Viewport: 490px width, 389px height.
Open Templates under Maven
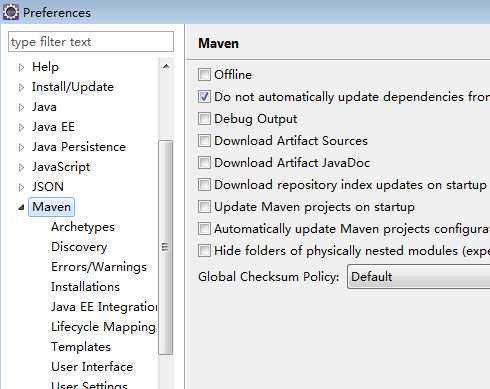tap(81, 347)
